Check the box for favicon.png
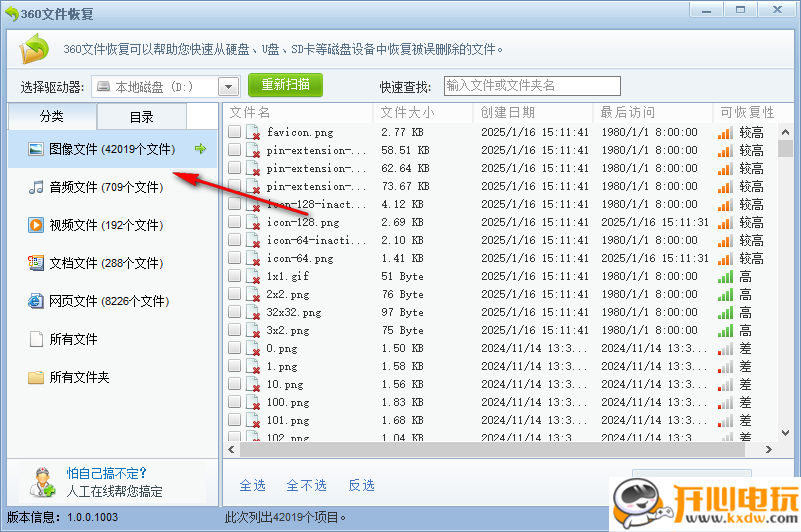 pos(234,132)
